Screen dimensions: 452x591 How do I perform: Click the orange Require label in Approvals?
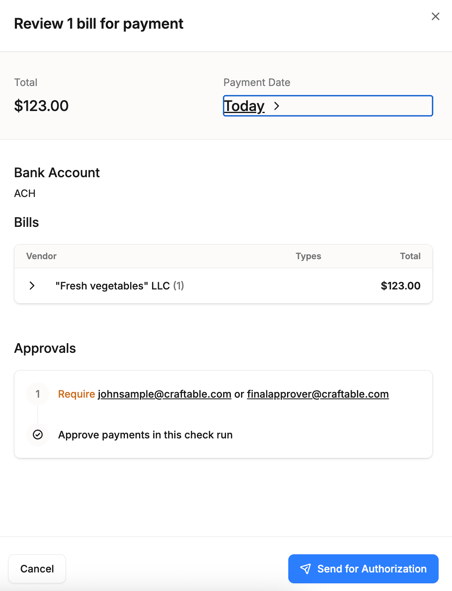77,394
